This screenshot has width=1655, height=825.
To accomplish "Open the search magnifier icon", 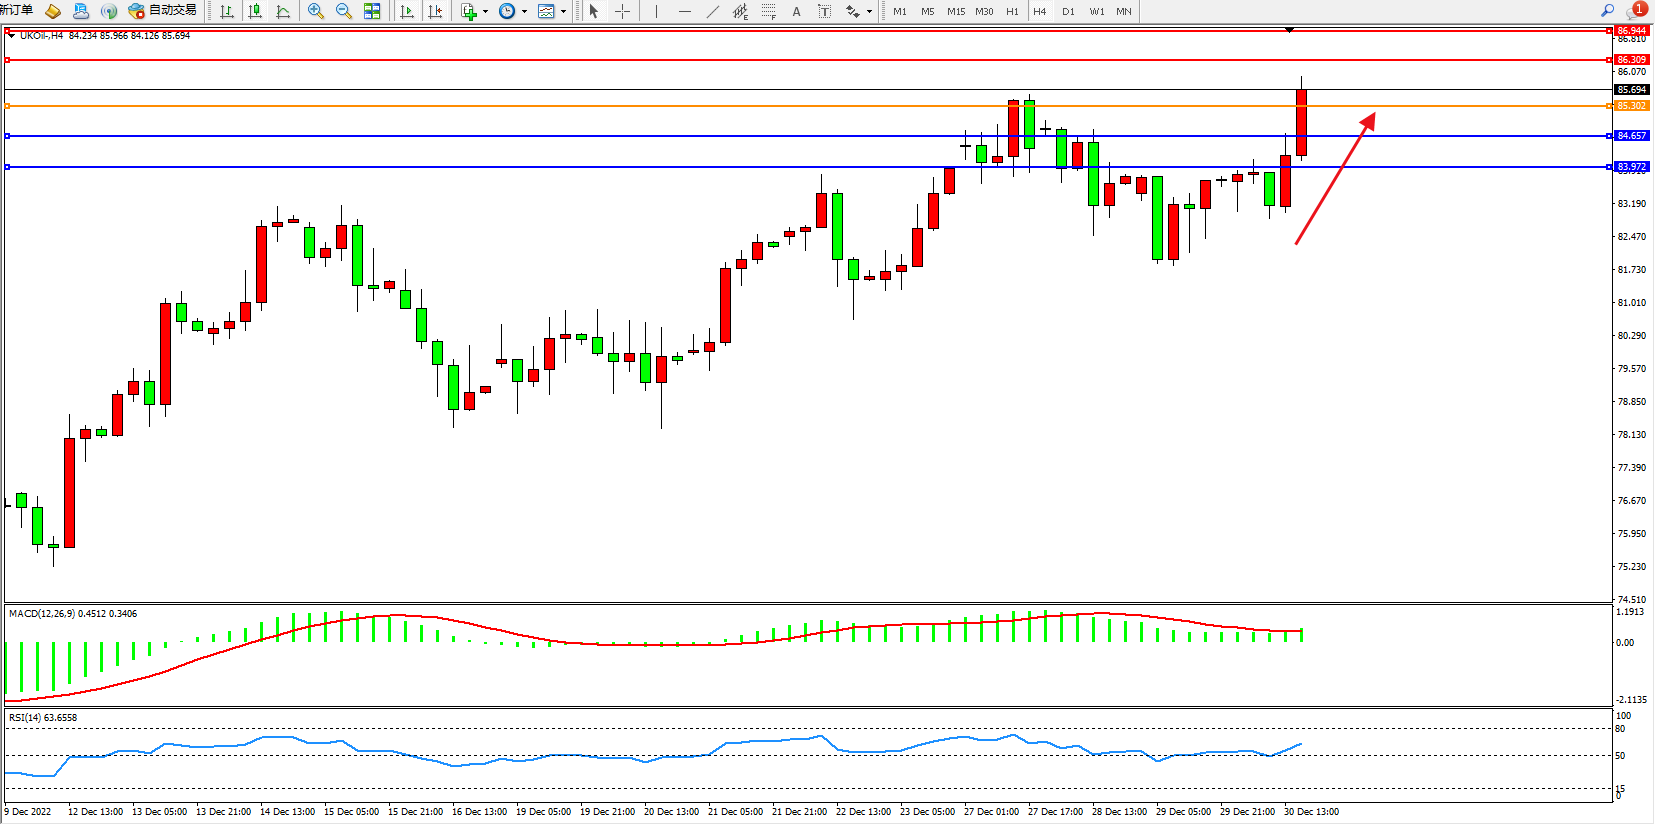I will 1608,10.
